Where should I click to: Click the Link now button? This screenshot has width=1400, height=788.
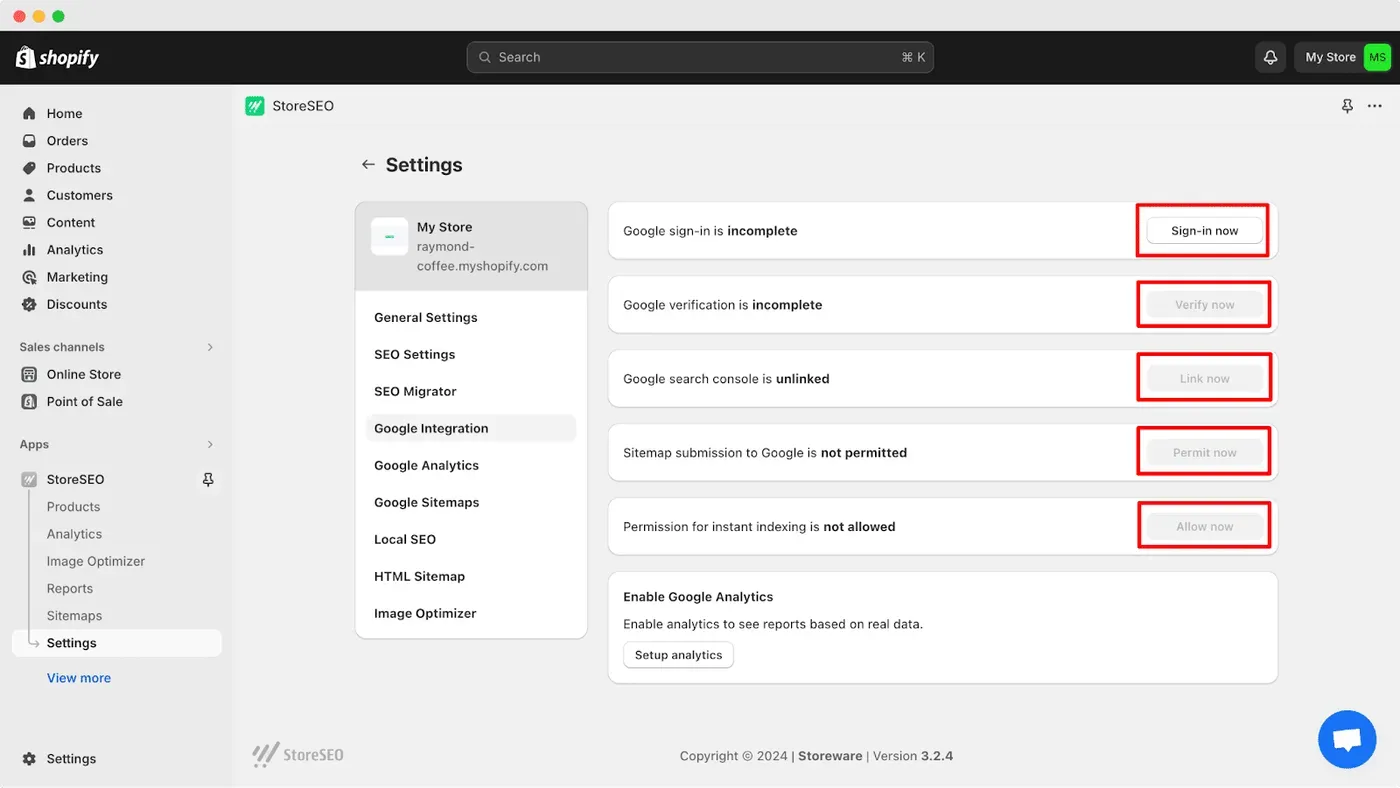point(1204,379)
